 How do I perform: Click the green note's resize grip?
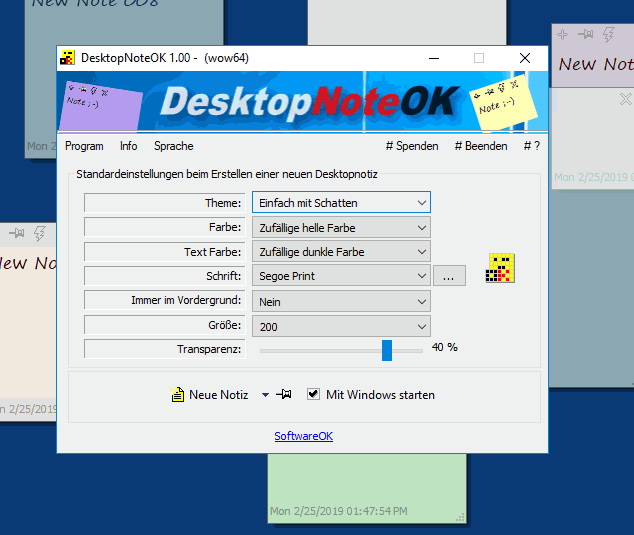point(461,517)
